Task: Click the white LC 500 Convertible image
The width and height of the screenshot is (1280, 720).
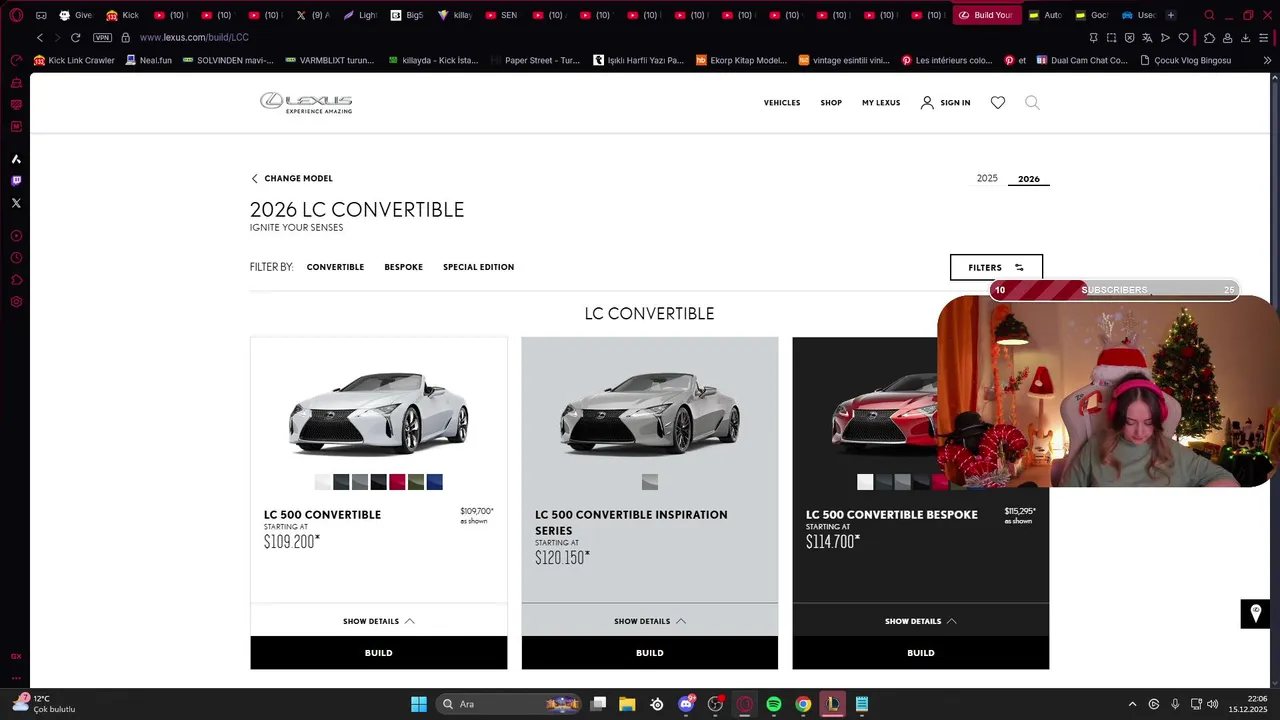Action: (x=379, y=412)
